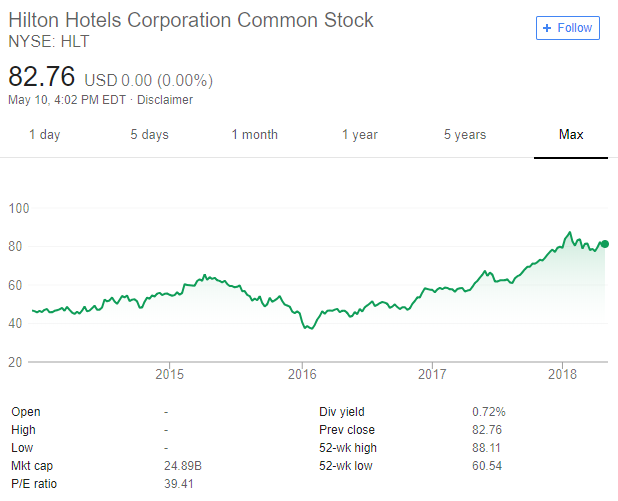Choose the Max range tab
This screenshot has height=501, width=618.
tap(571, 135)
